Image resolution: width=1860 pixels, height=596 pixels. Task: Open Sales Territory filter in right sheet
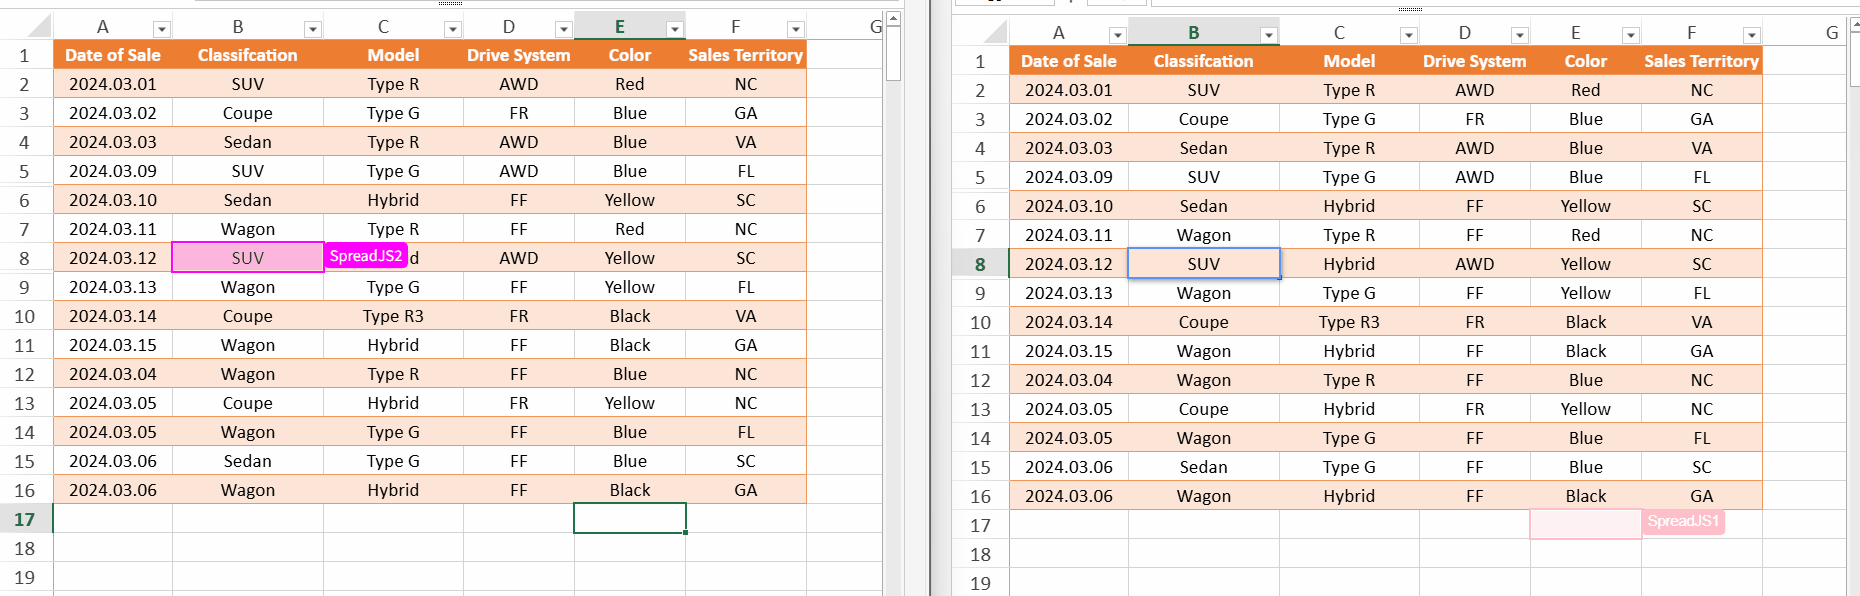1751,36
